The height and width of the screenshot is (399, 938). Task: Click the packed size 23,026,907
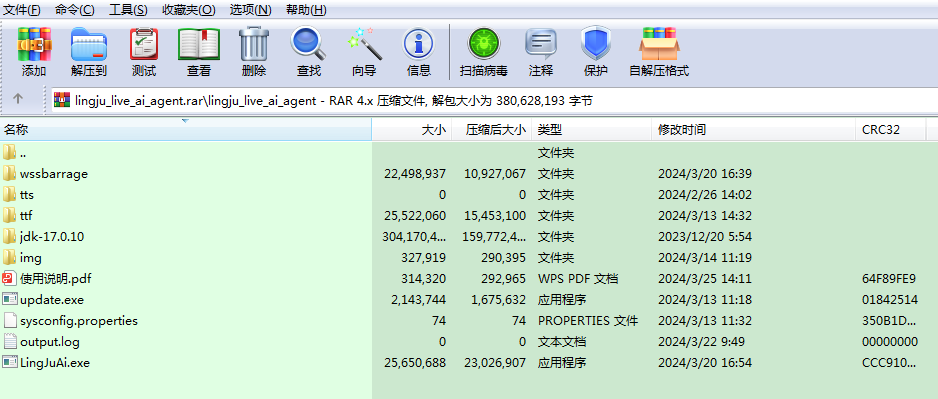click(495, 363)
